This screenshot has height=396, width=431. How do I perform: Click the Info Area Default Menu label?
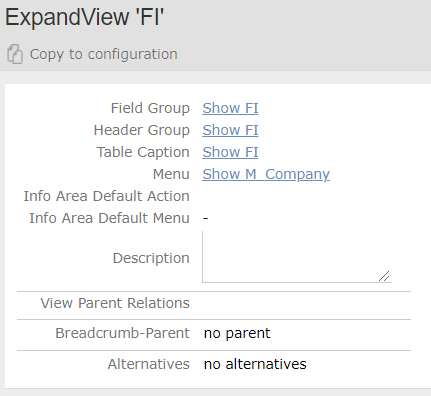(x=110, y=218)
